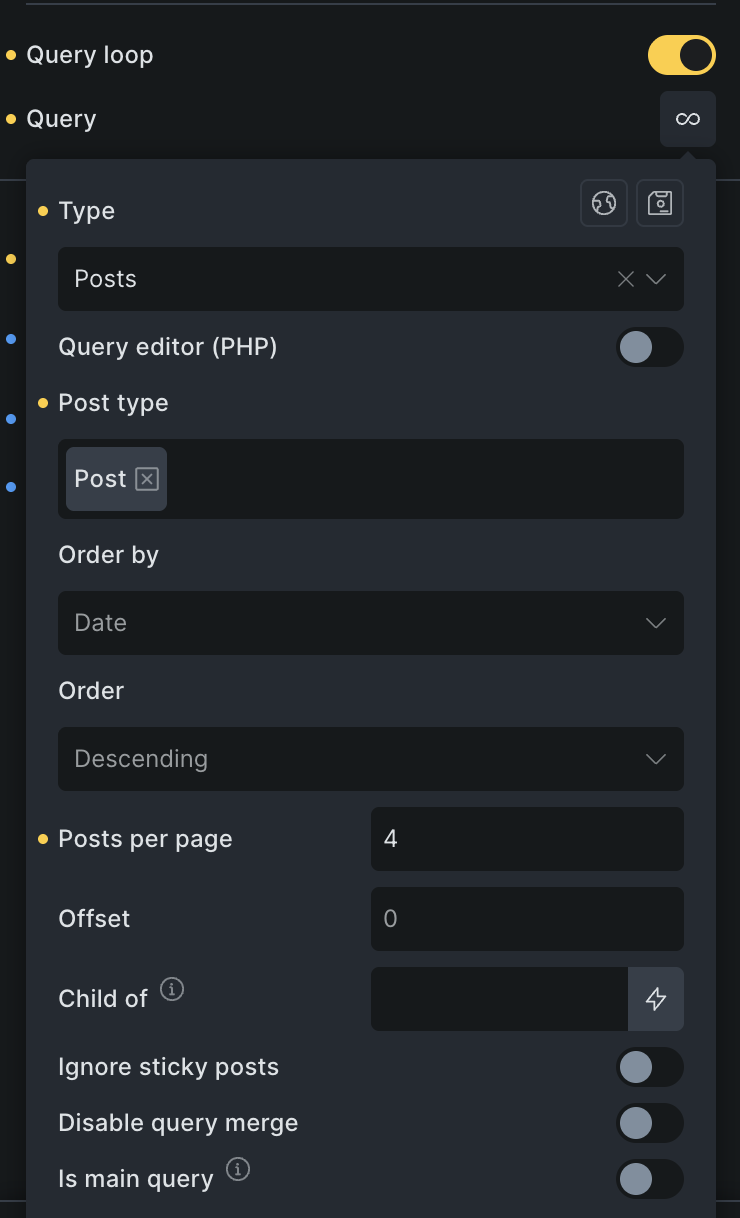740x1218 pixels.
Task: Toggle Disable query merge switch
Action: [x=650, y=1123]
